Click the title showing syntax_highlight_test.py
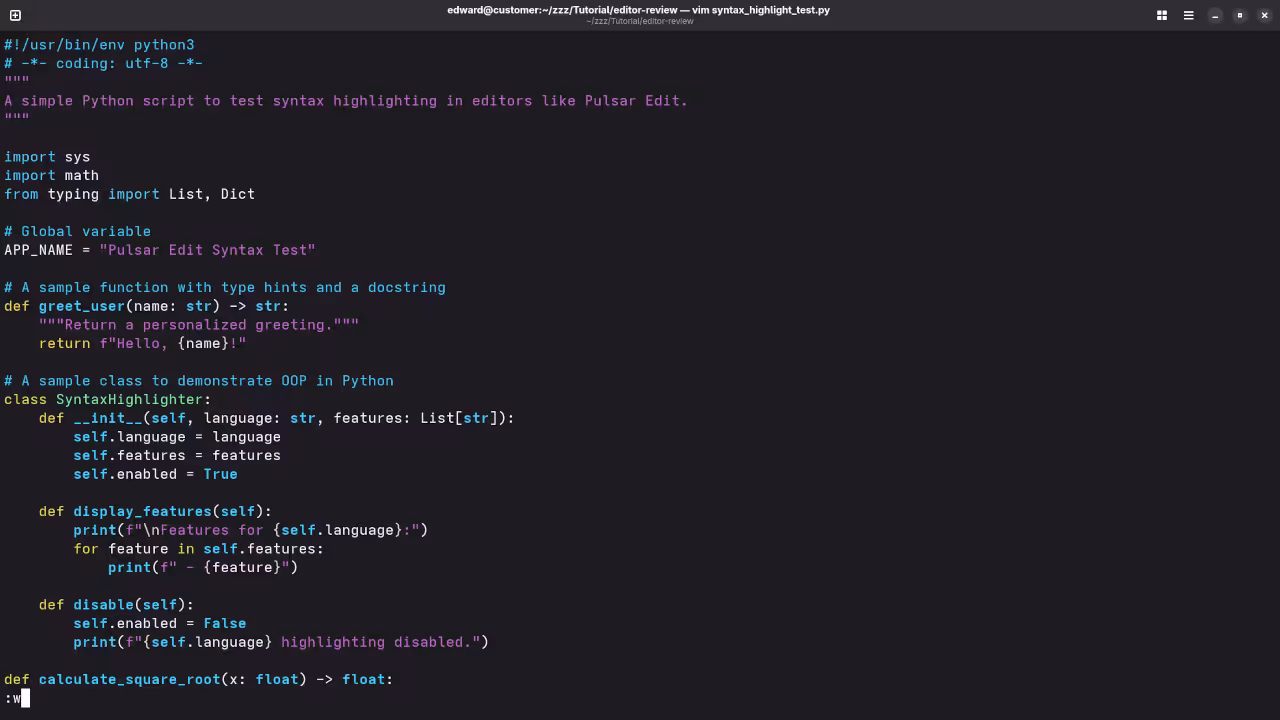 pos(639,10)
